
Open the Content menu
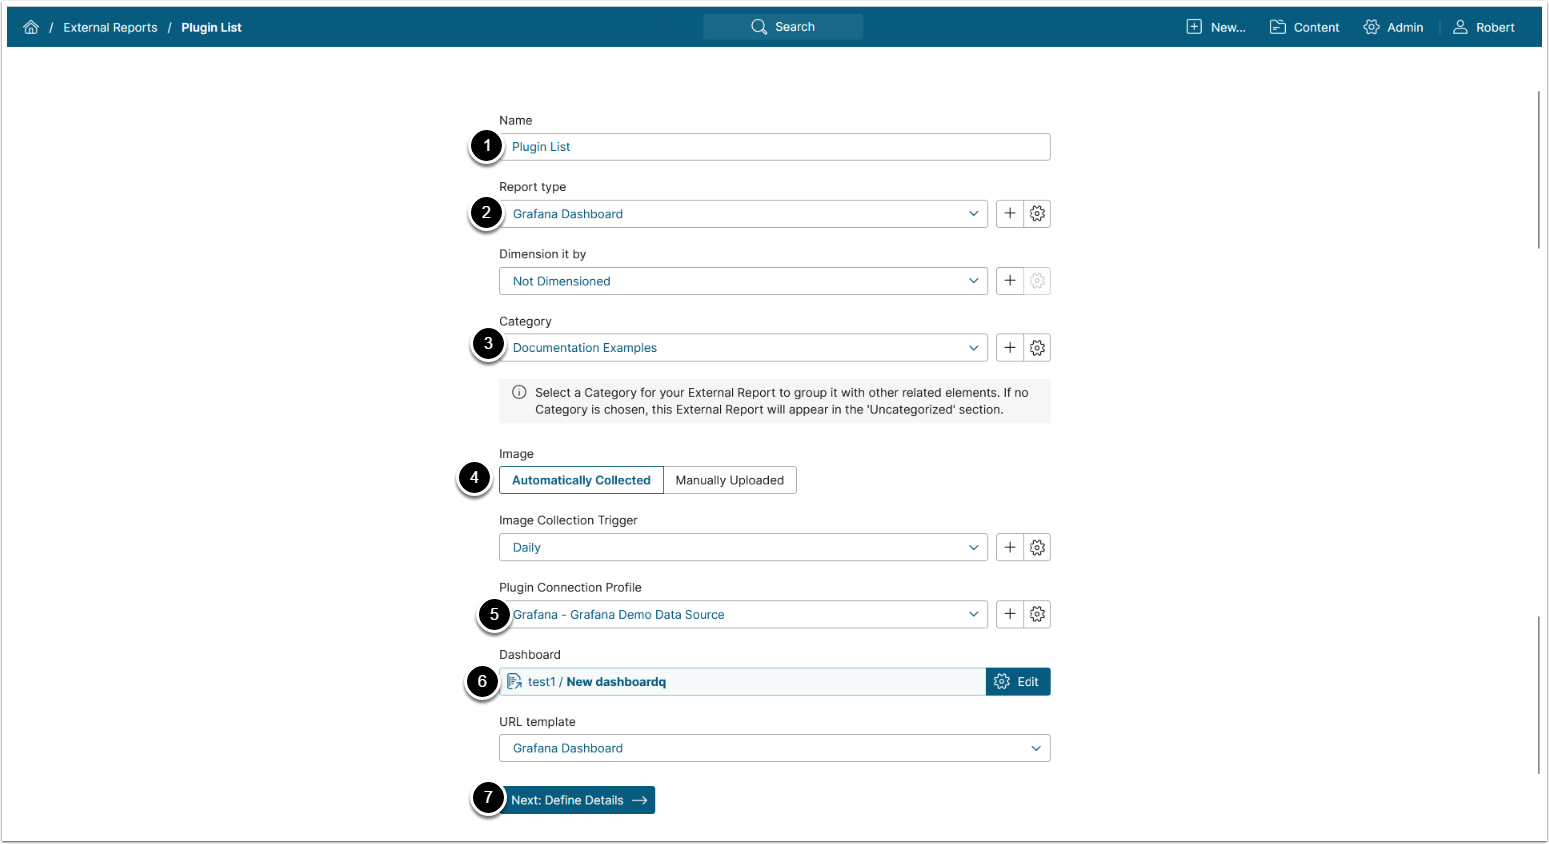click(x=1305, y=27)
